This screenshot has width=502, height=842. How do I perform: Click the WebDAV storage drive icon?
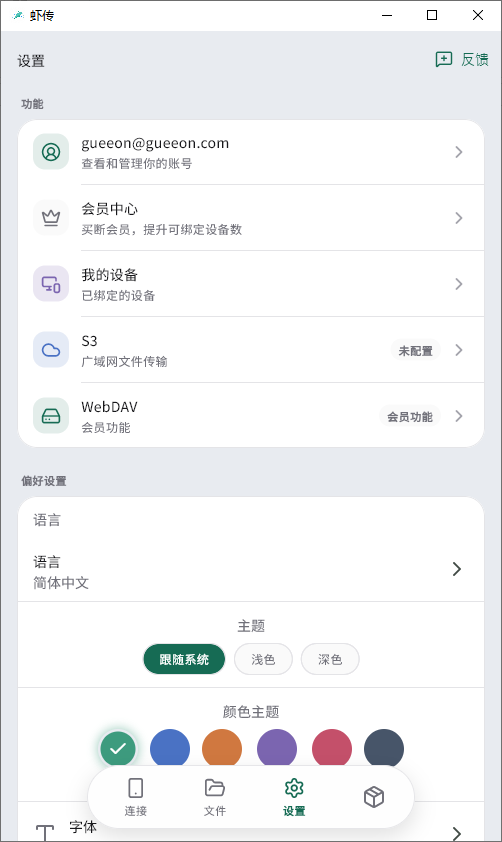click(51, 416)
